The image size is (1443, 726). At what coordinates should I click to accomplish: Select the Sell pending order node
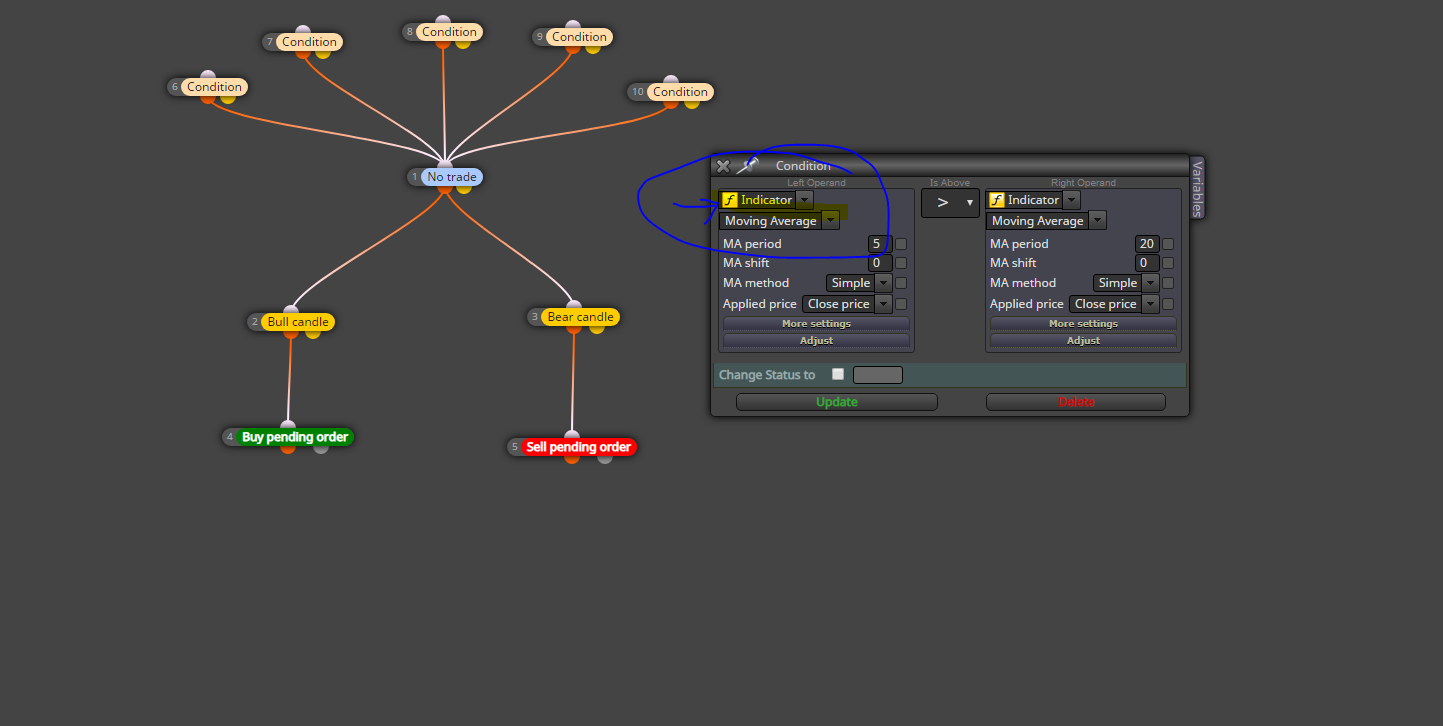point(578,447)
